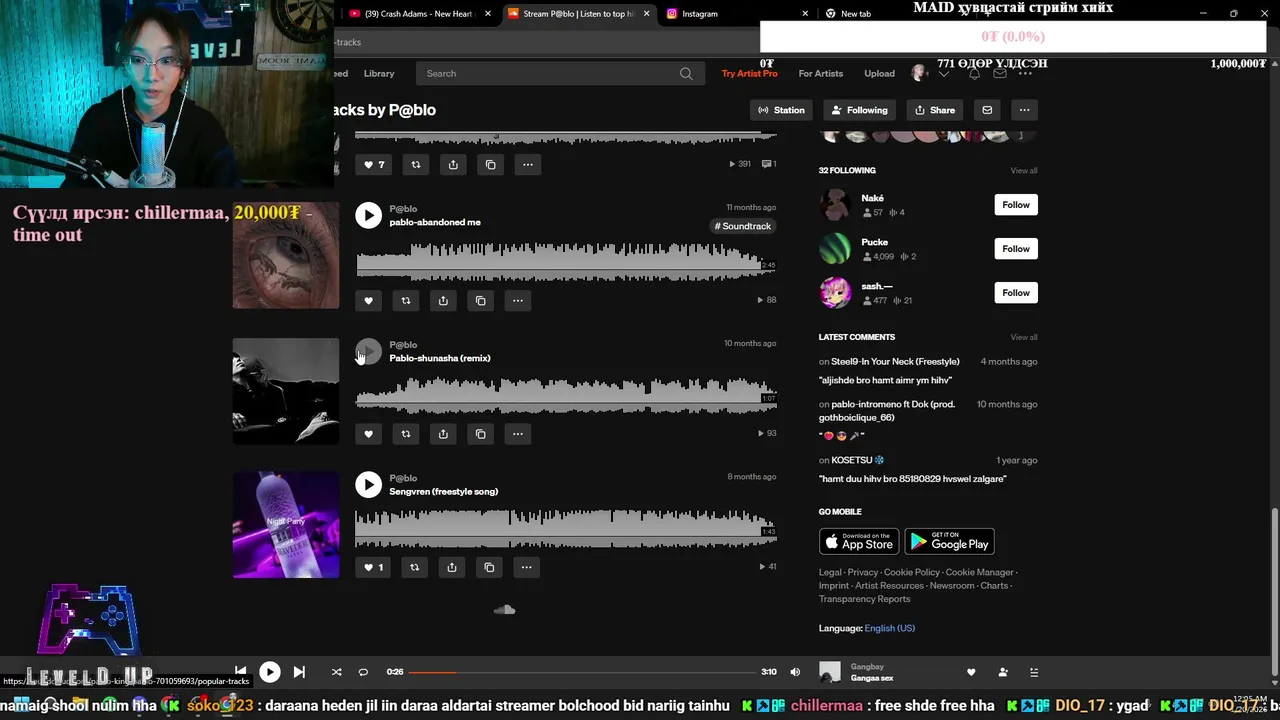Screen dimensions: 1280x720
Task: Seek in pablo-abandoned me waveform
Action: (566, 262)
